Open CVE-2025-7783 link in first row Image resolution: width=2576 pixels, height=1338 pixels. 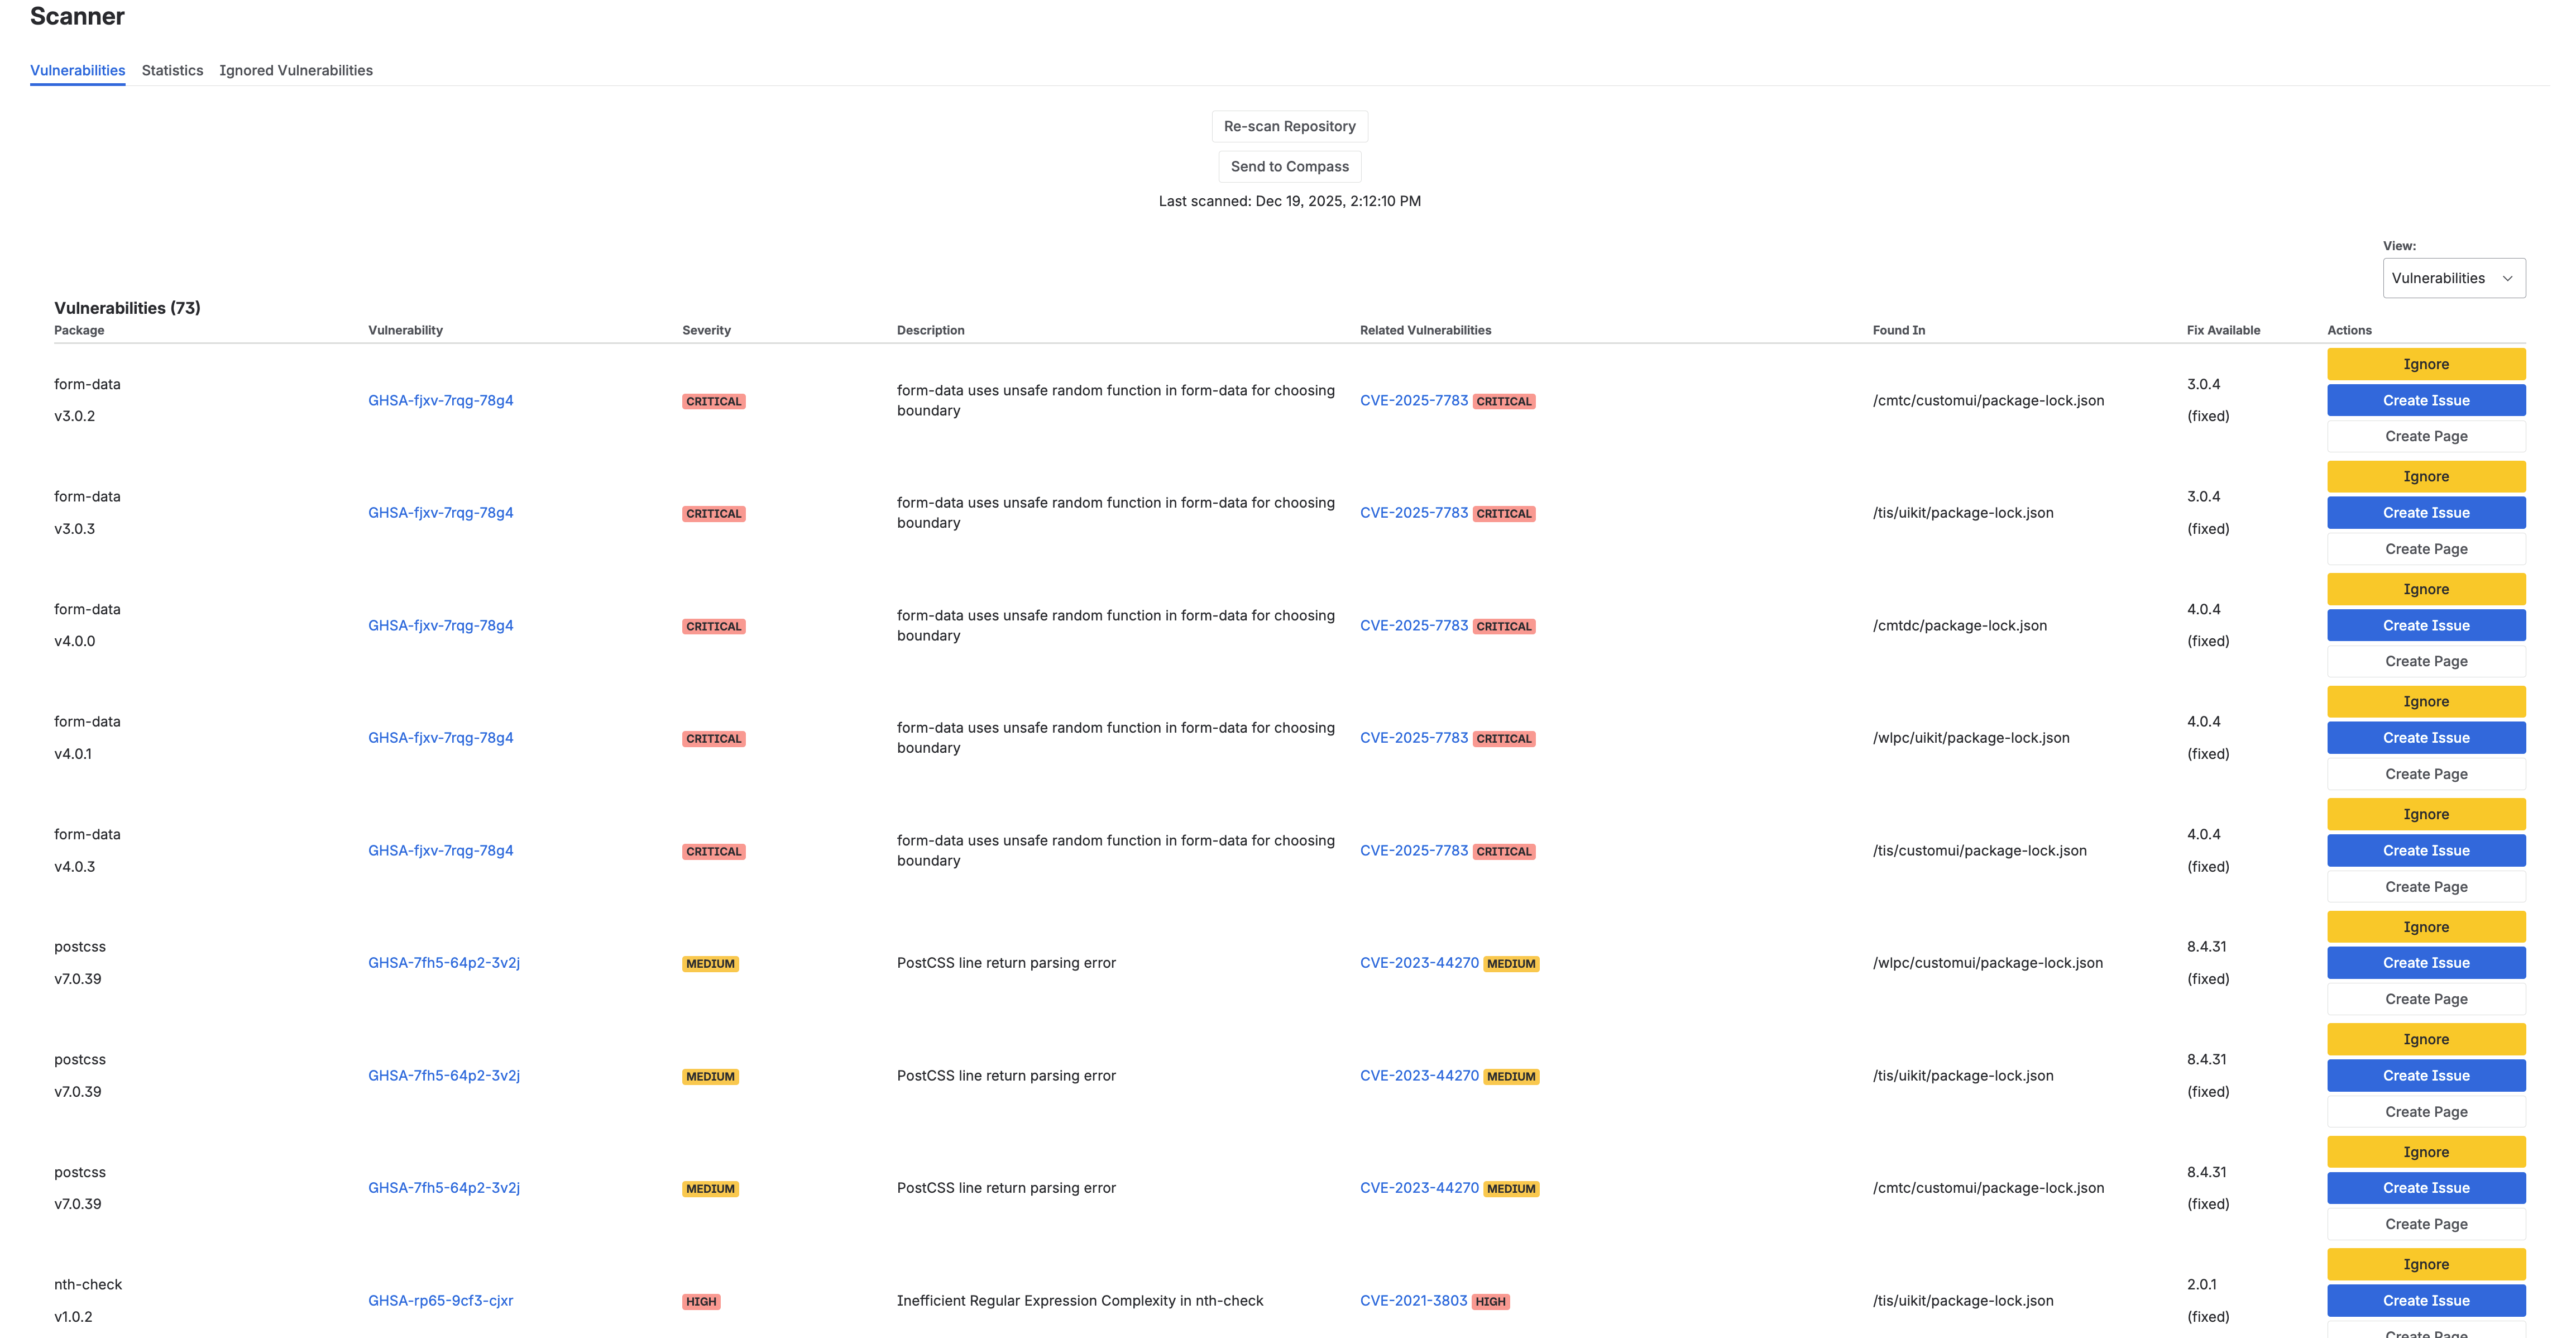pos(1413,400)
